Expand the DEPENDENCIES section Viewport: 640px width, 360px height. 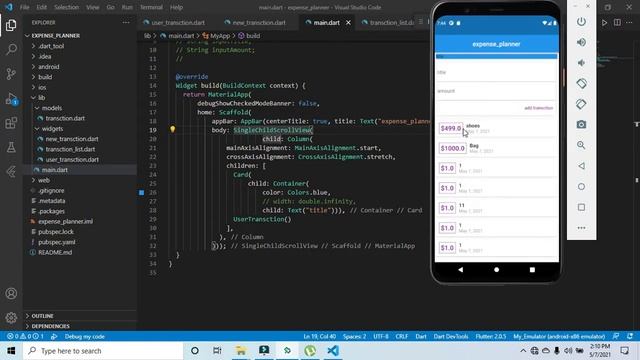tap(50, 326)
